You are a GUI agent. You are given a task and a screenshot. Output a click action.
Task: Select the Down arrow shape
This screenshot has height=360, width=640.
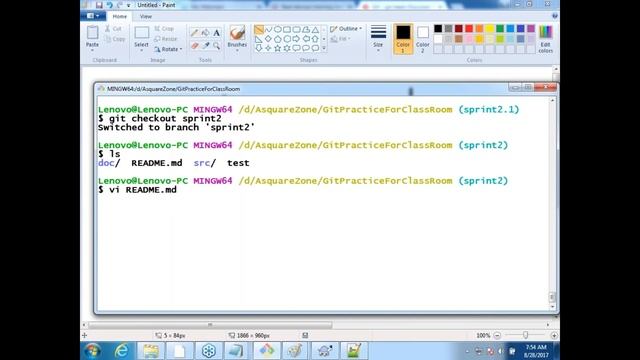258,48
